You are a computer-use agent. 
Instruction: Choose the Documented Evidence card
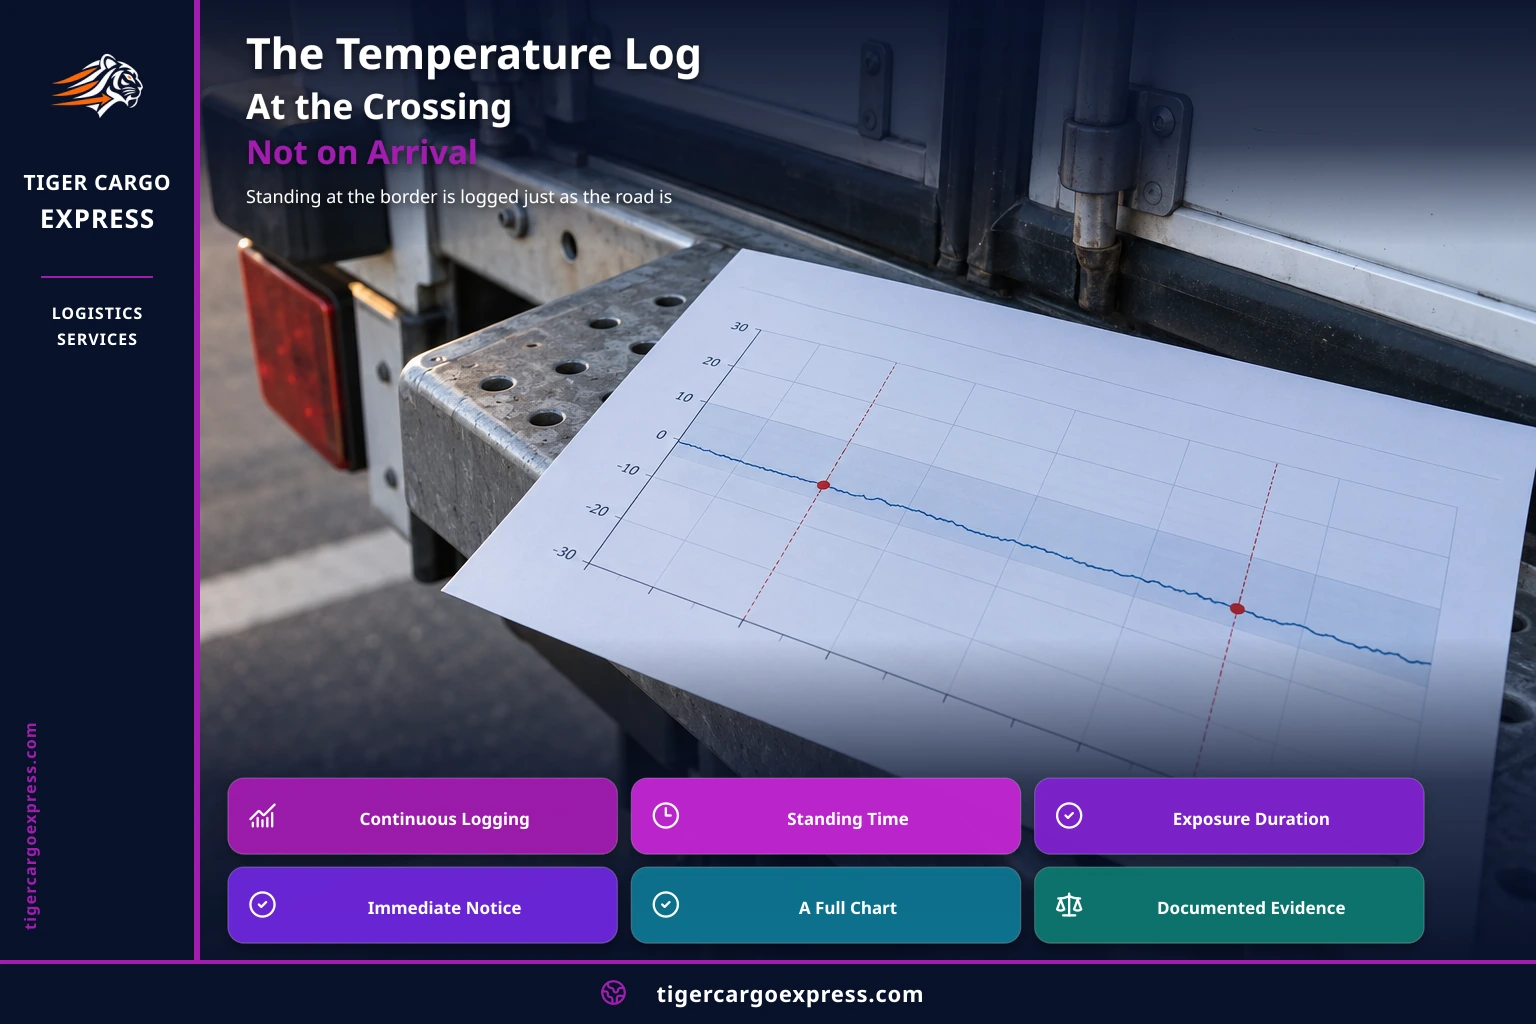[x=1229, y=905]
